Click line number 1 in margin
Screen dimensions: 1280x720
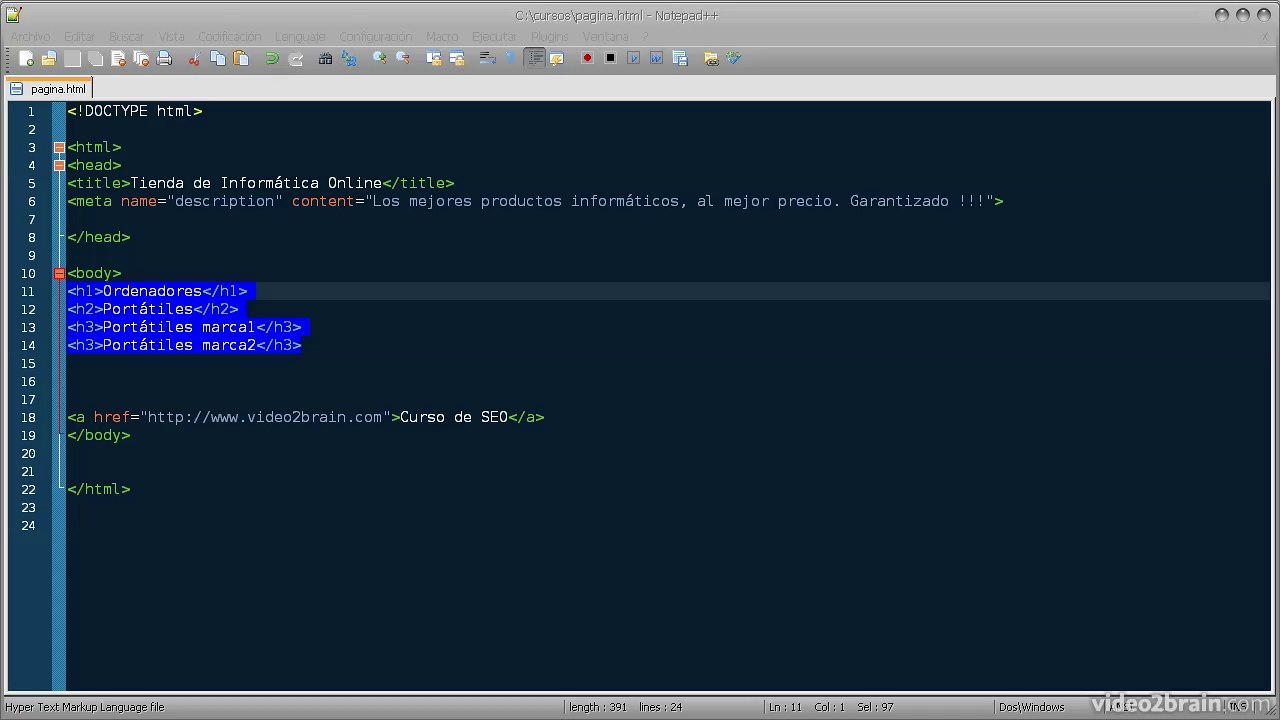pos(31,112)
